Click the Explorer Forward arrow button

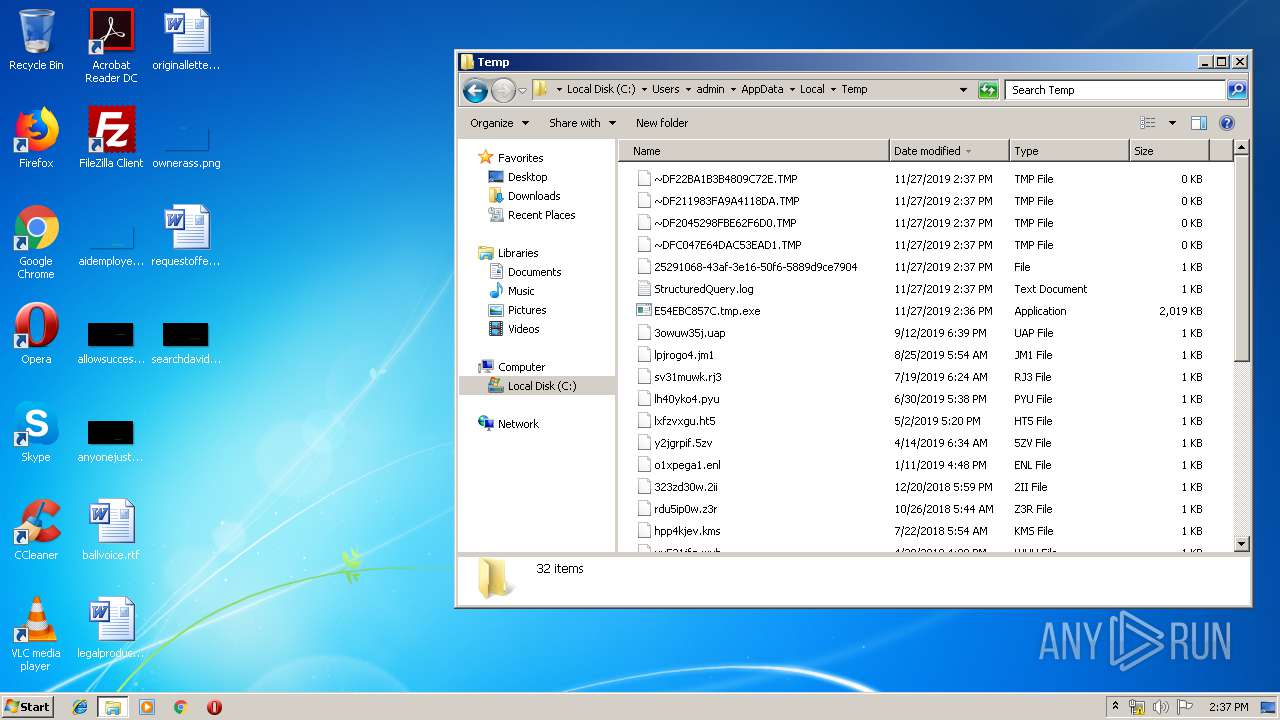[x=503, y=90]
